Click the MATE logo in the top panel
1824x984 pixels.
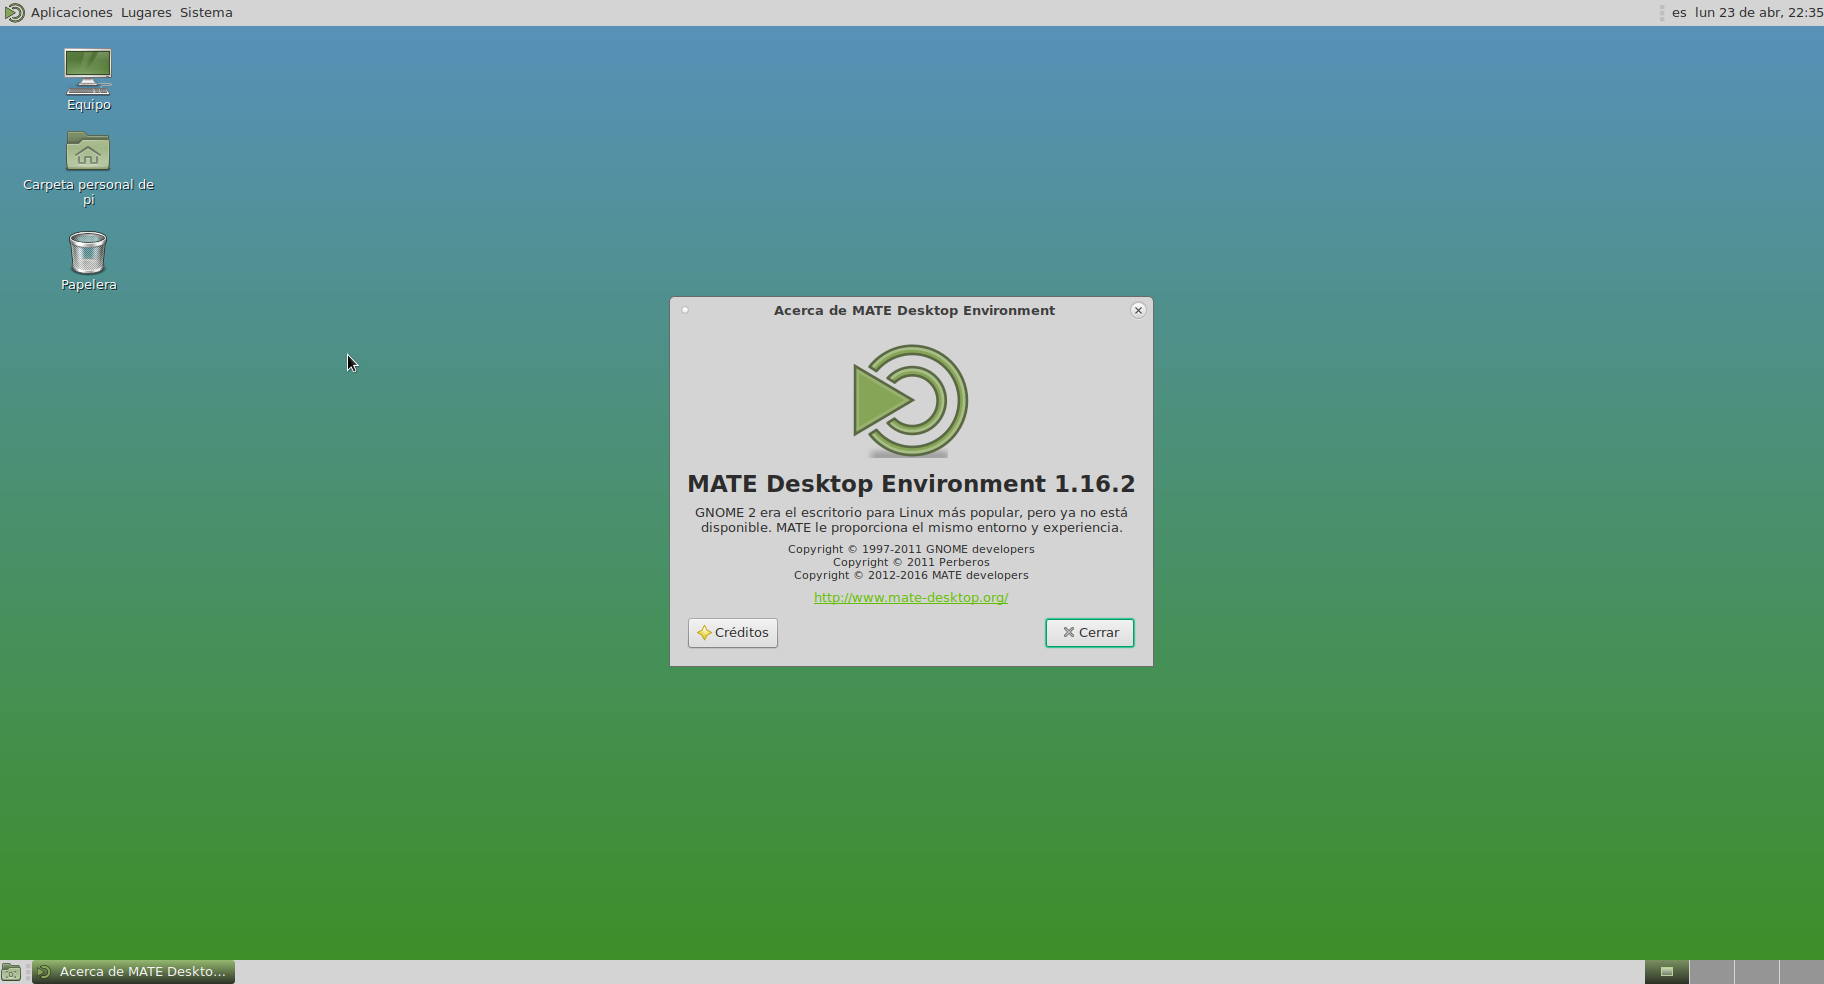pos(14,13)
